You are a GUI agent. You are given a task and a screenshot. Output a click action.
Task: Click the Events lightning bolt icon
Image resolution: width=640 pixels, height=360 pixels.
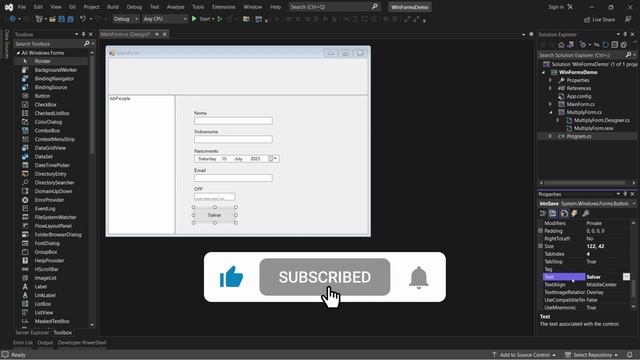point(574,213)
